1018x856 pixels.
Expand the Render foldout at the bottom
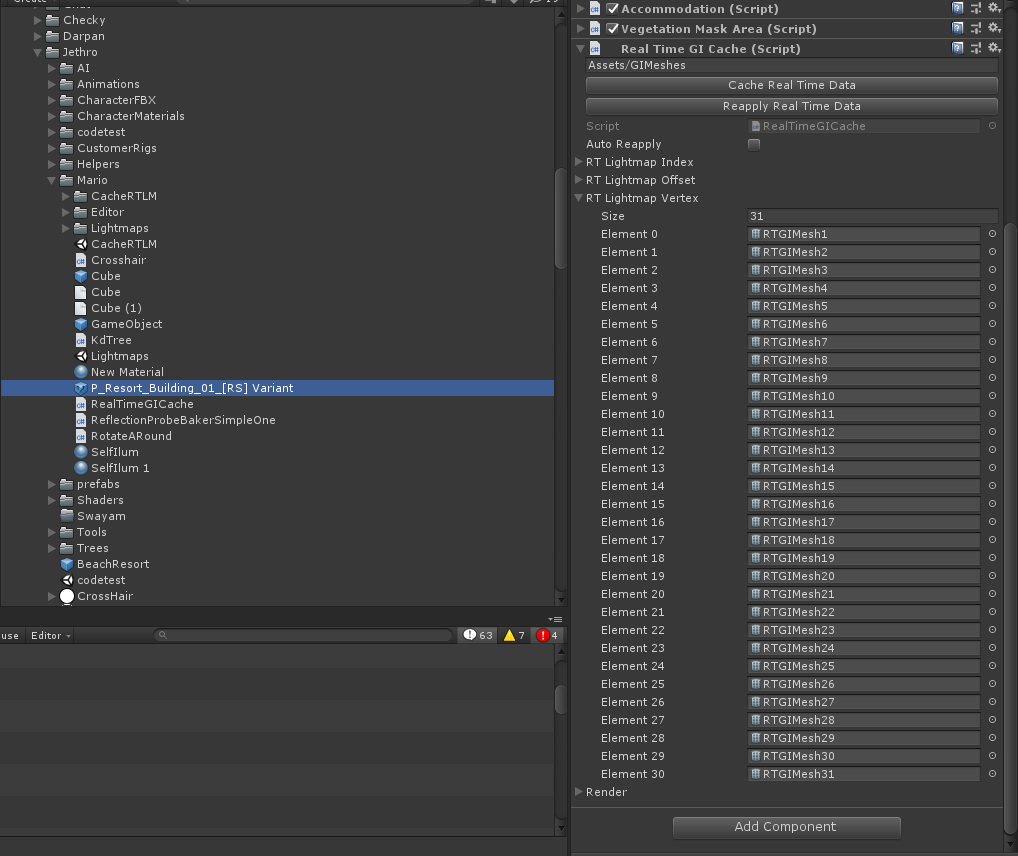[x=579, y=792]
